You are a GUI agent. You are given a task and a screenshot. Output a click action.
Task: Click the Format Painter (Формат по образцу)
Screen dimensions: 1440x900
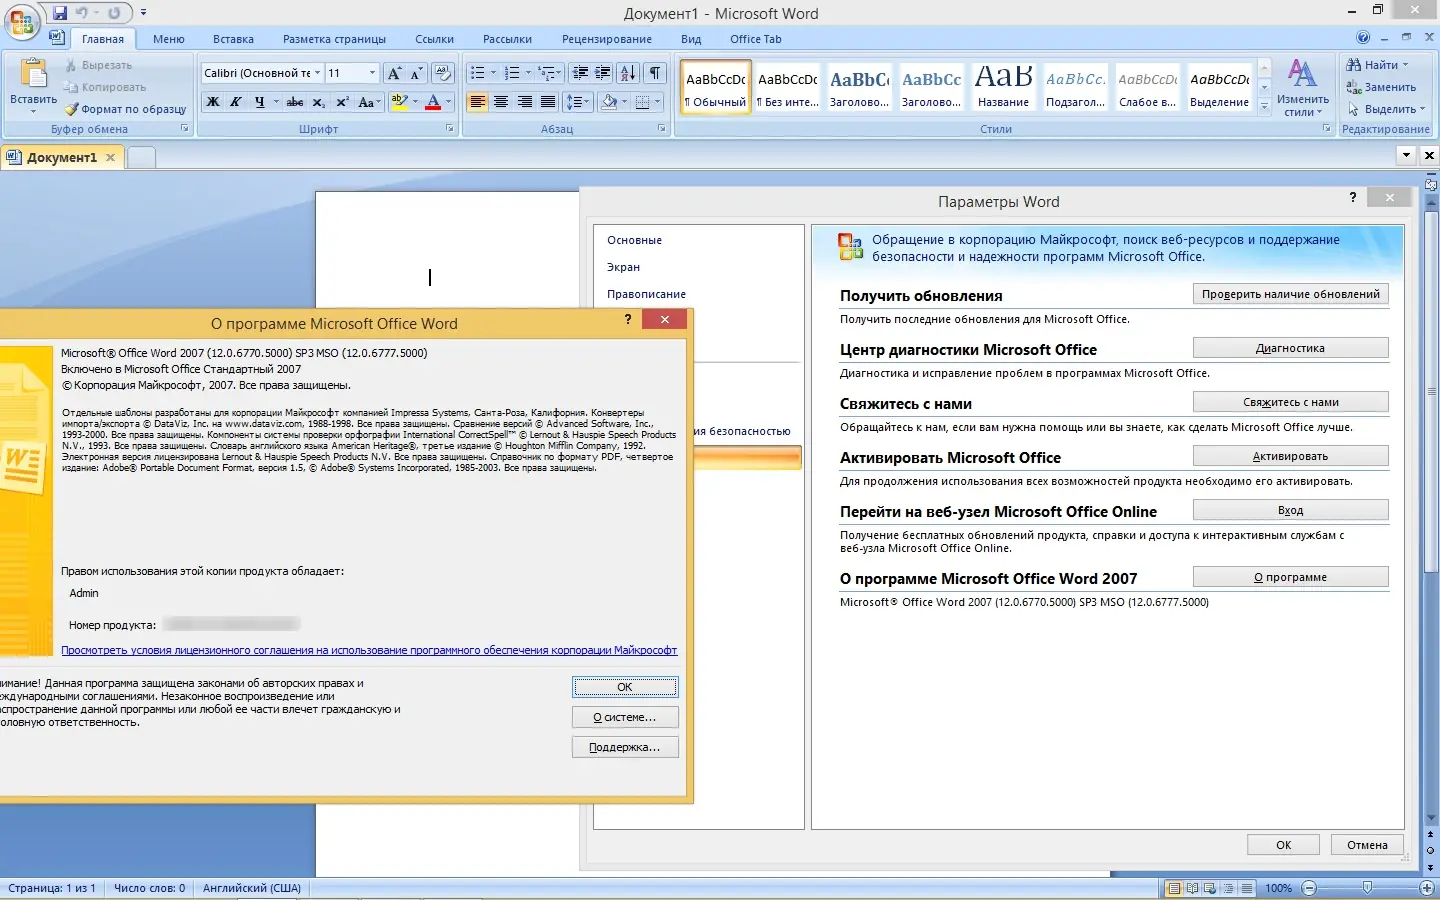click(x=126, y=109)
